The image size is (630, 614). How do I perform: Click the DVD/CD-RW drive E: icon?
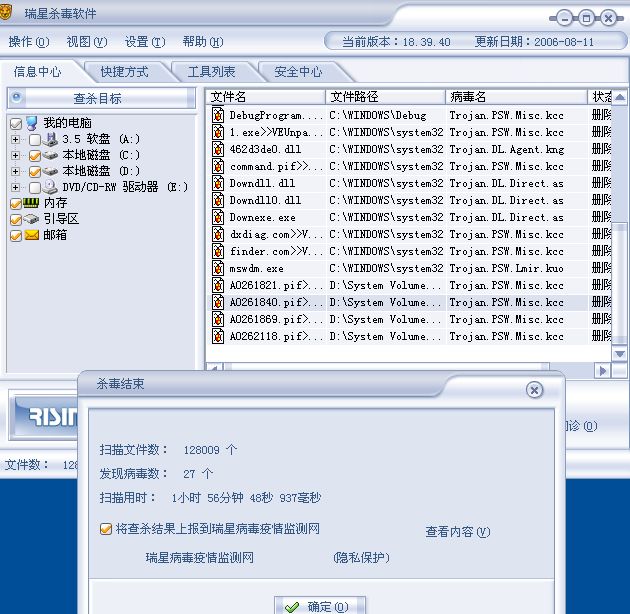tap(50, 187)
